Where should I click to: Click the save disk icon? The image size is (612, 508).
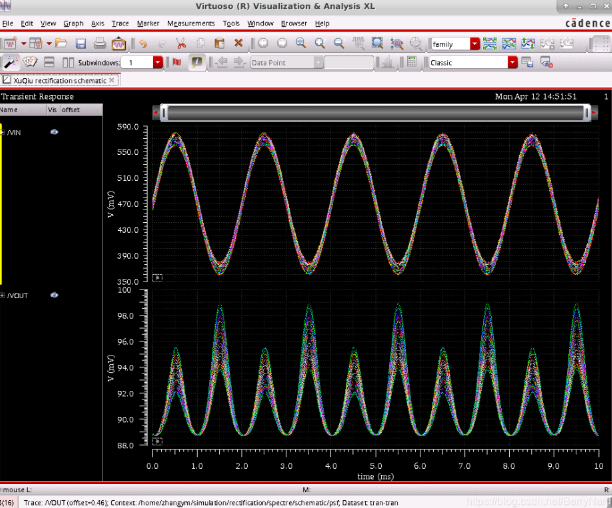tap(81, 44)
